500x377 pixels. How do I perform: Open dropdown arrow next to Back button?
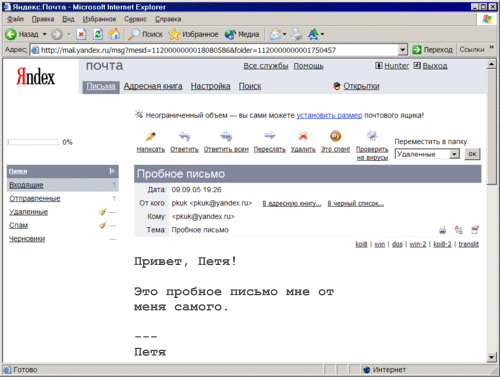[44, 34]
